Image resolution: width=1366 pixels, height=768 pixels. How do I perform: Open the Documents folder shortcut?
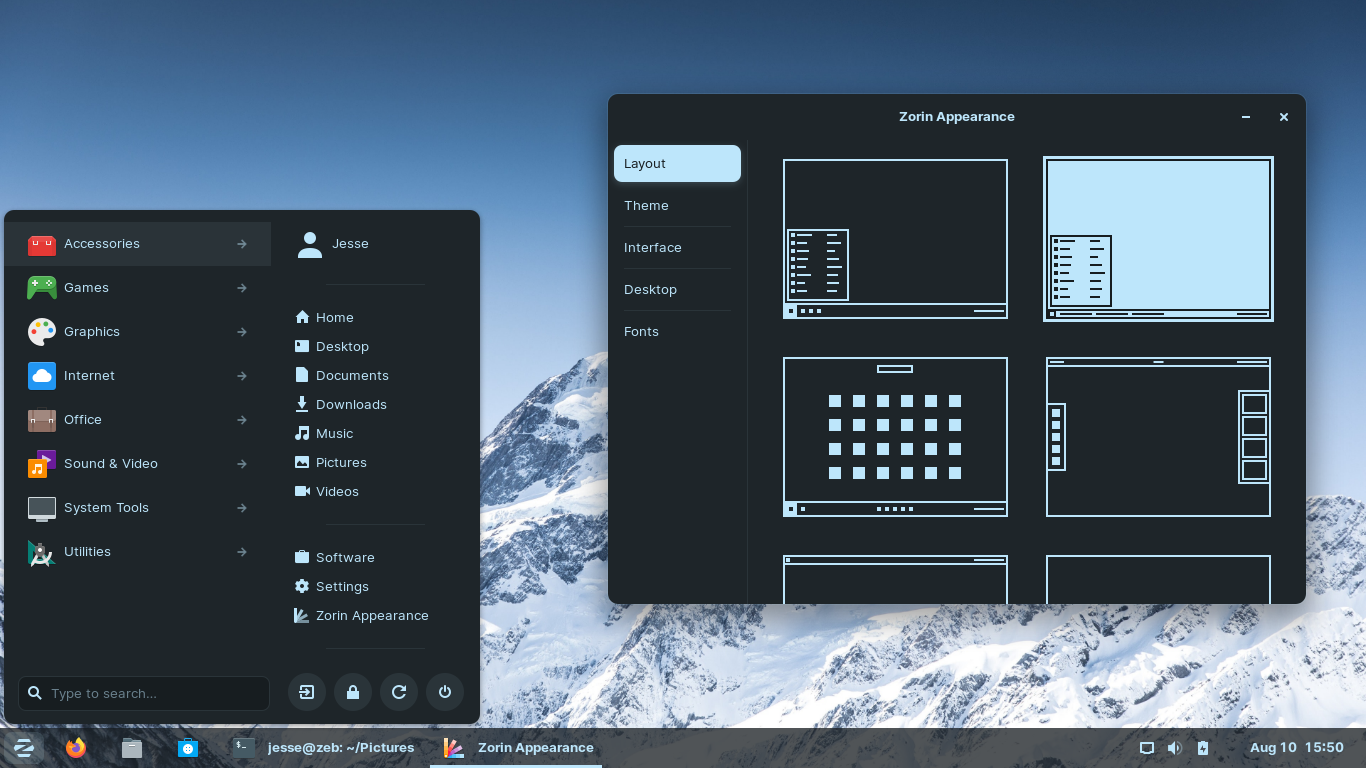(x=342, y=375)
